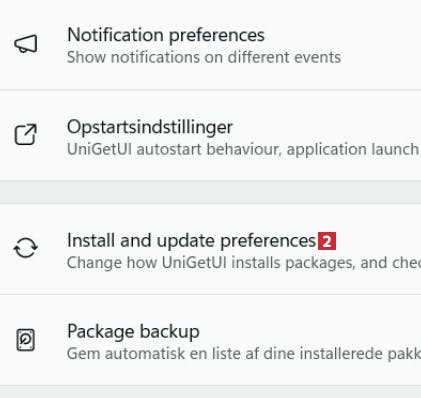Screen dimensions: 421x398
Task: Click the red badge showing number 2
Action: 327,241
